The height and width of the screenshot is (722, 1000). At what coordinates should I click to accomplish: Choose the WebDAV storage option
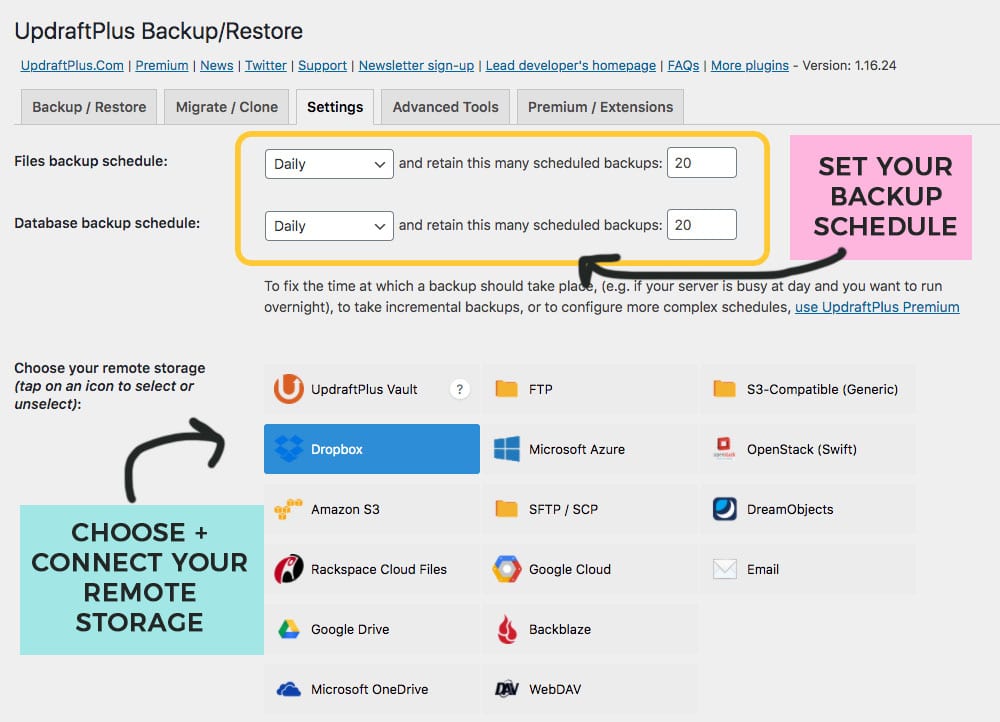click(x=590, y=689)
